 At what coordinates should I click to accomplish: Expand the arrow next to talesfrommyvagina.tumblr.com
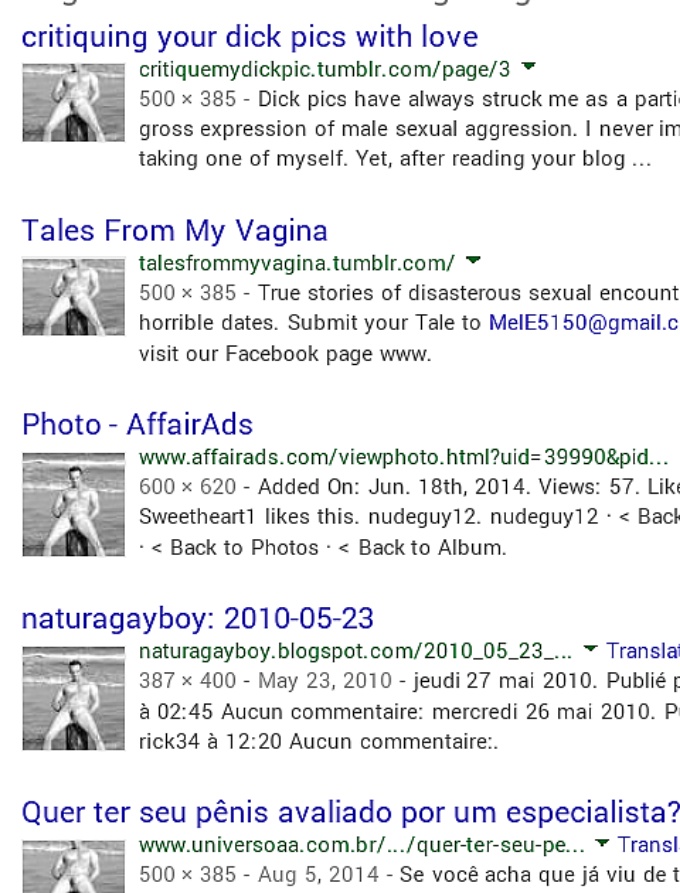473,260
